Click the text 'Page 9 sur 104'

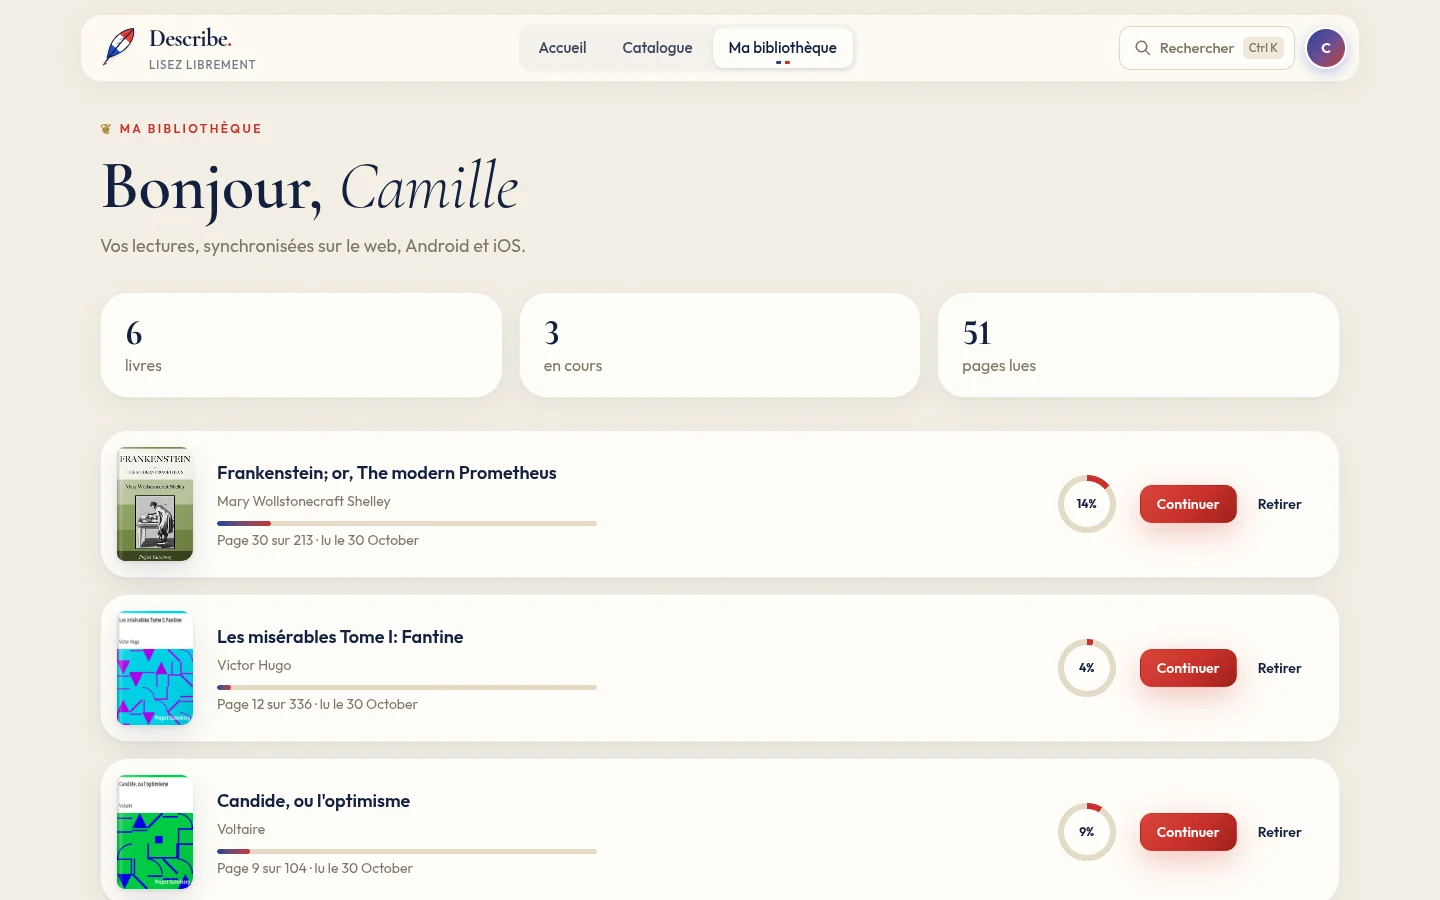pos(262,868)
